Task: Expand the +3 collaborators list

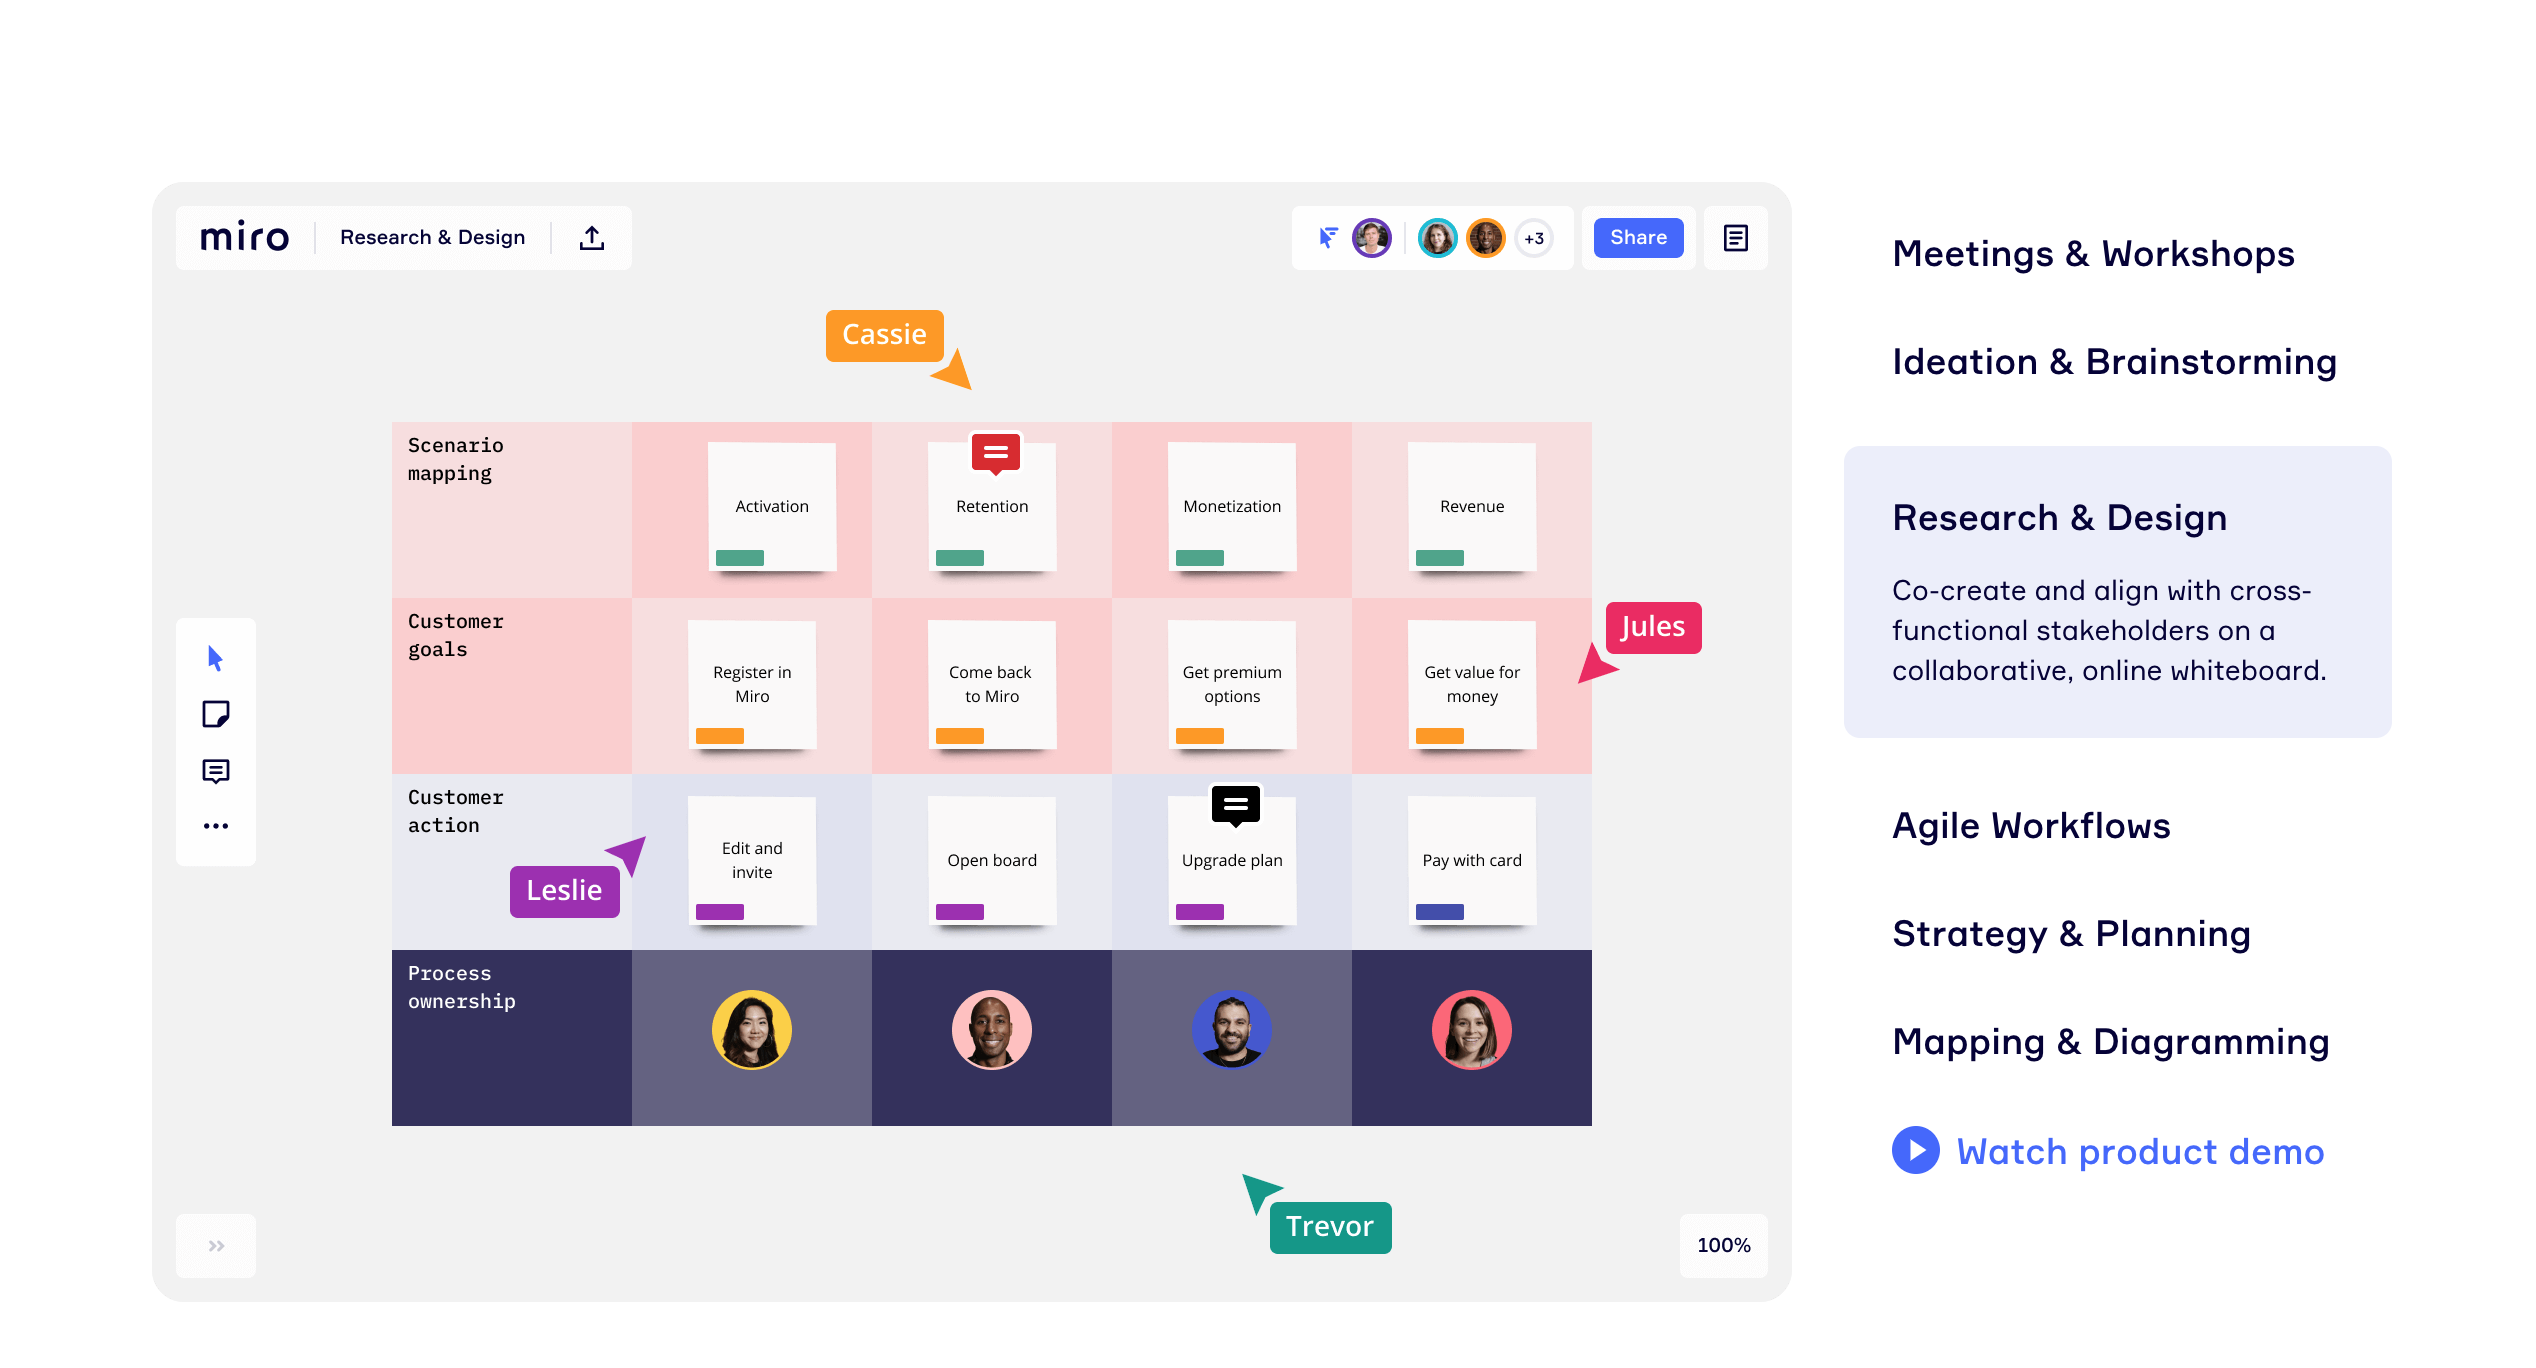Action: click(1533, 239)
